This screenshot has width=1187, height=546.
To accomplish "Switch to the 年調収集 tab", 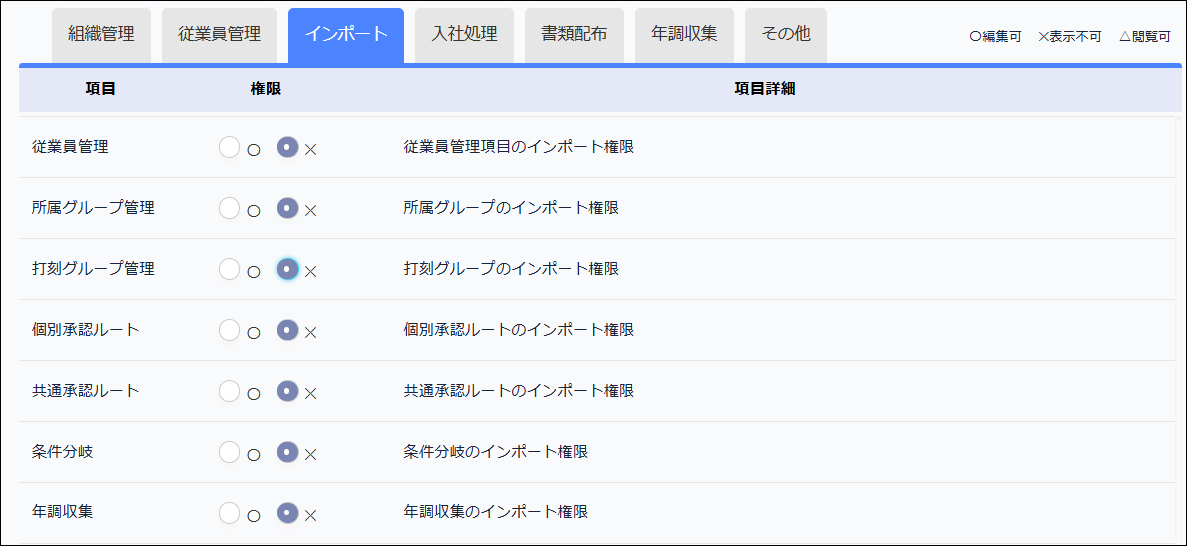I will pos(684,35).
